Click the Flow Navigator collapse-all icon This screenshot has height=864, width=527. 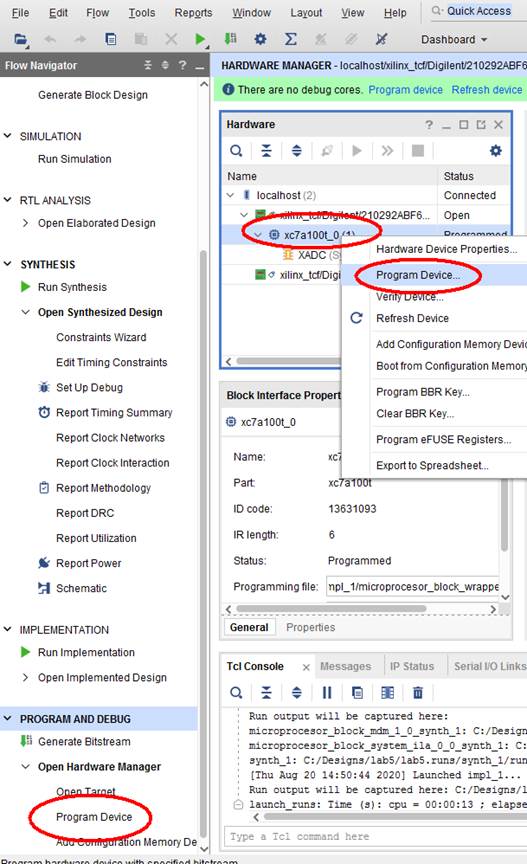148,65
